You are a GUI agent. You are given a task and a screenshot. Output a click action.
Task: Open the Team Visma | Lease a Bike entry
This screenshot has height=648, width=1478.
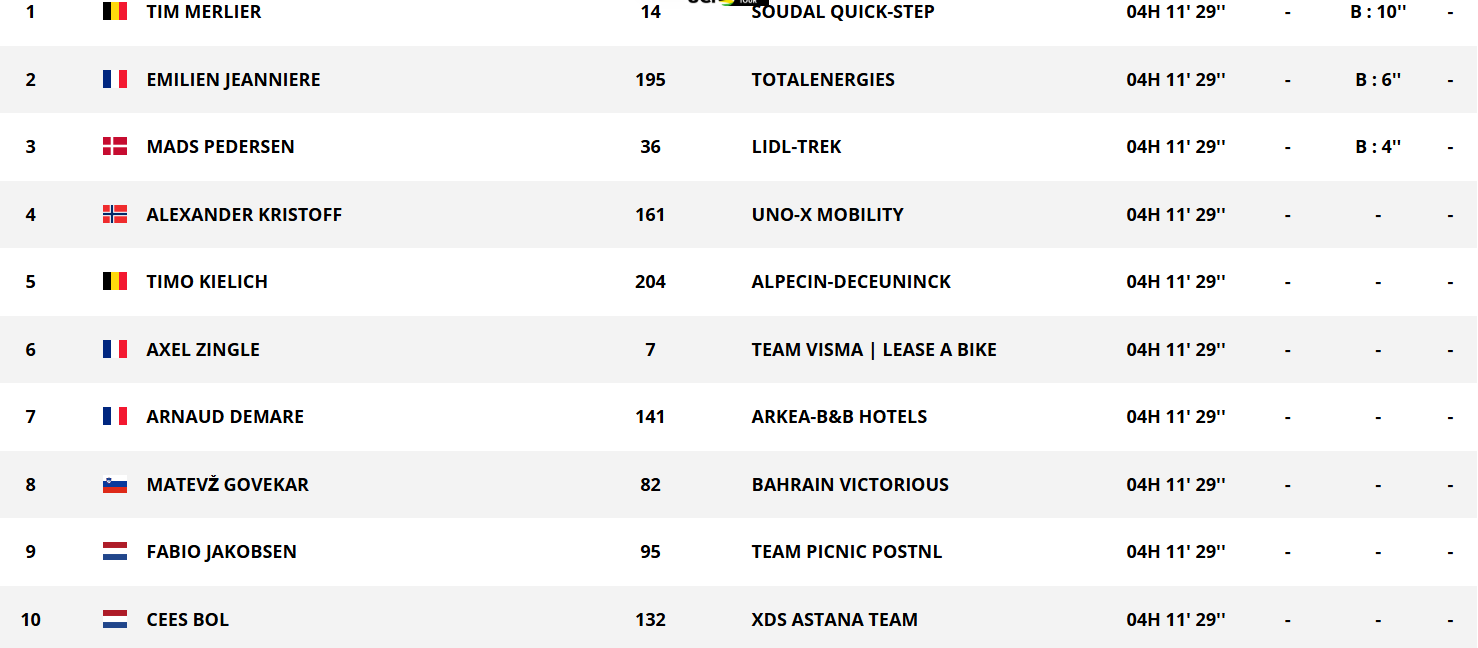[874, 349]
